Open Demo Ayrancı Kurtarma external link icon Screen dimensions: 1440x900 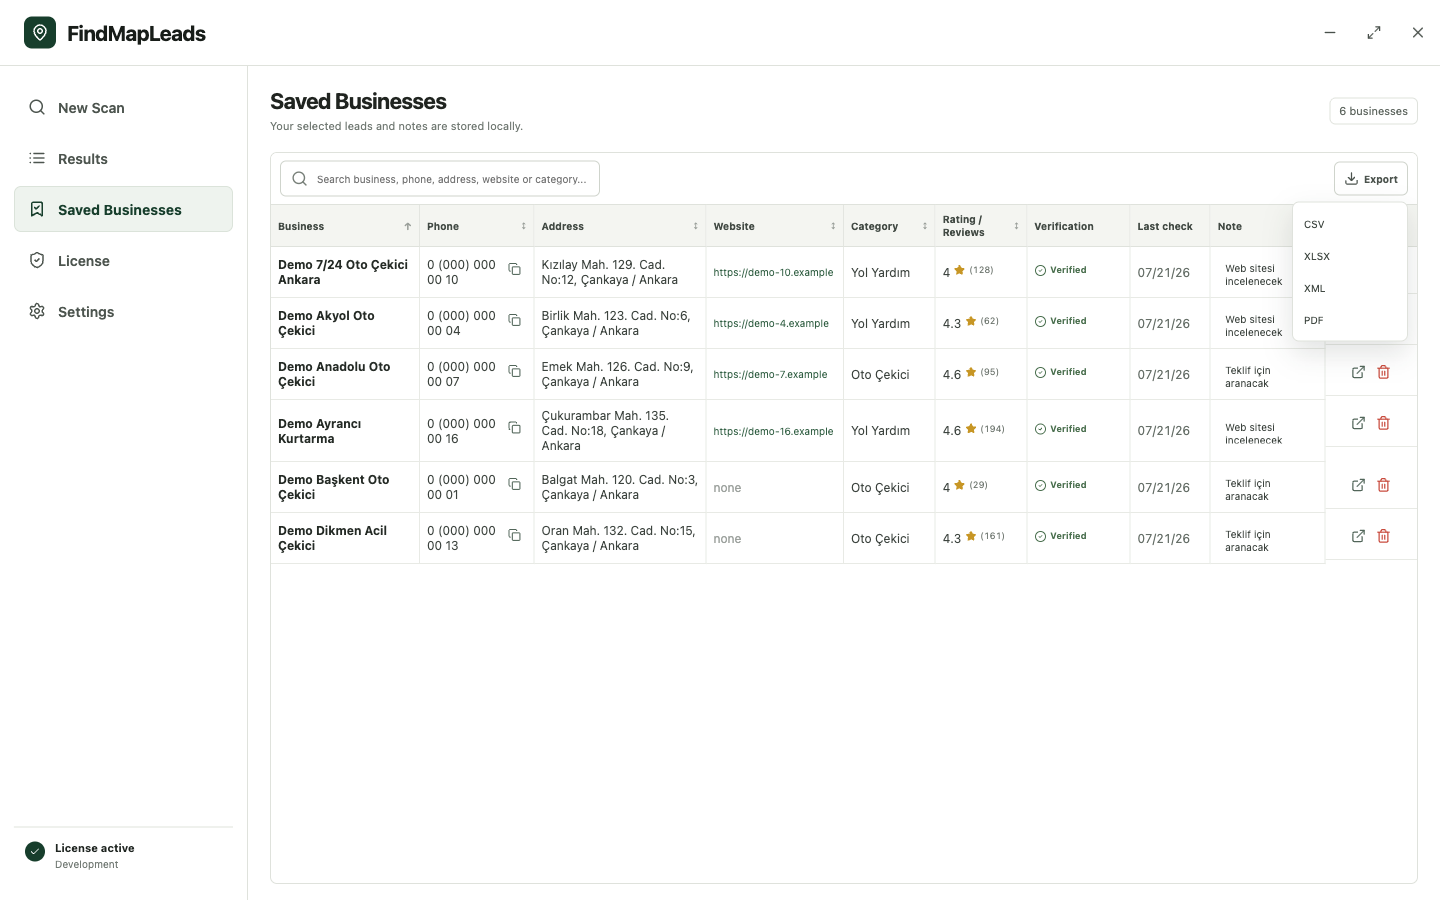[1358, 423]
